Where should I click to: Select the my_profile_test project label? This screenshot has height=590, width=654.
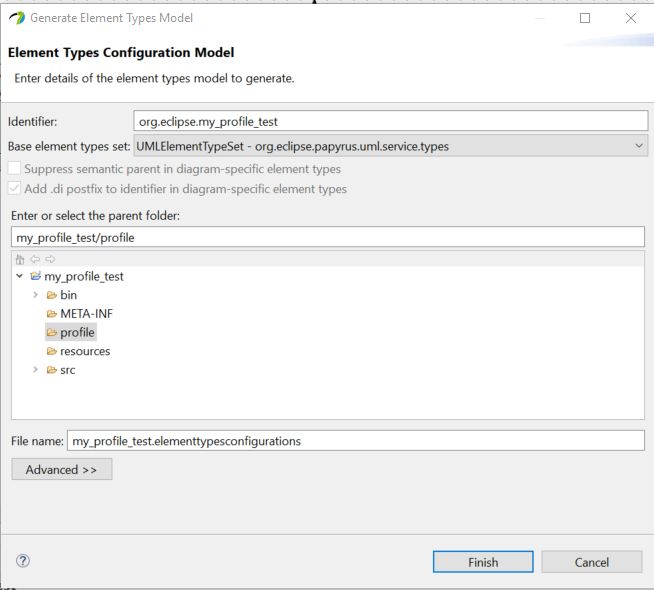click(x=84, y=276)
